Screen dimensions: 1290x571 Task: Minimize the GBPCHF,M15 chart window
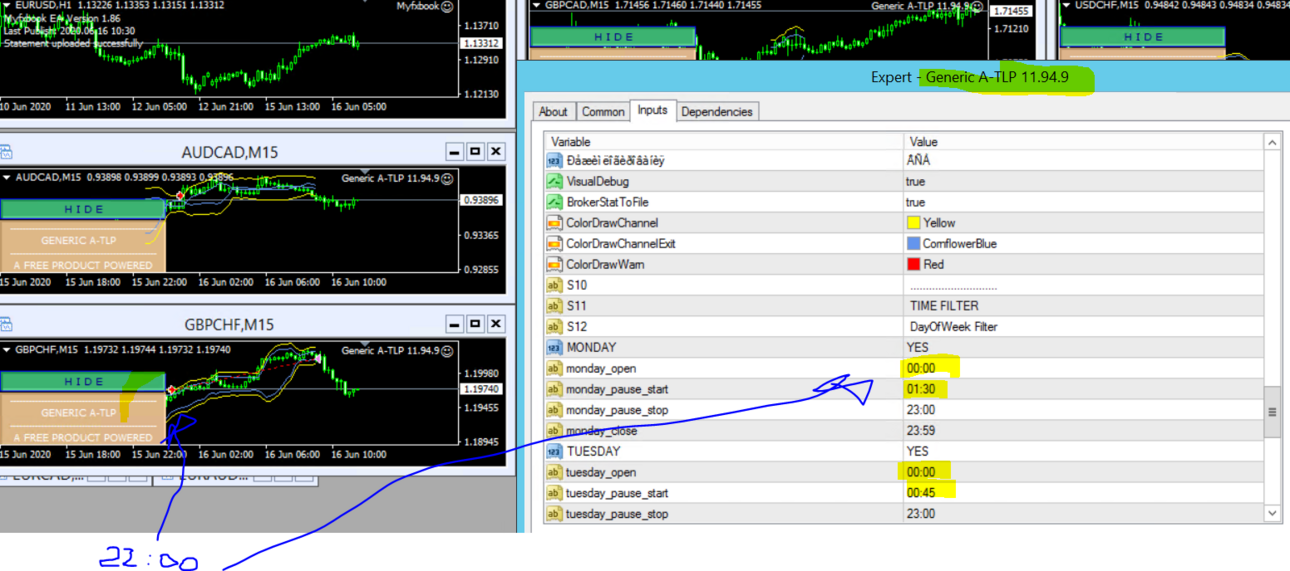[454, 324]
